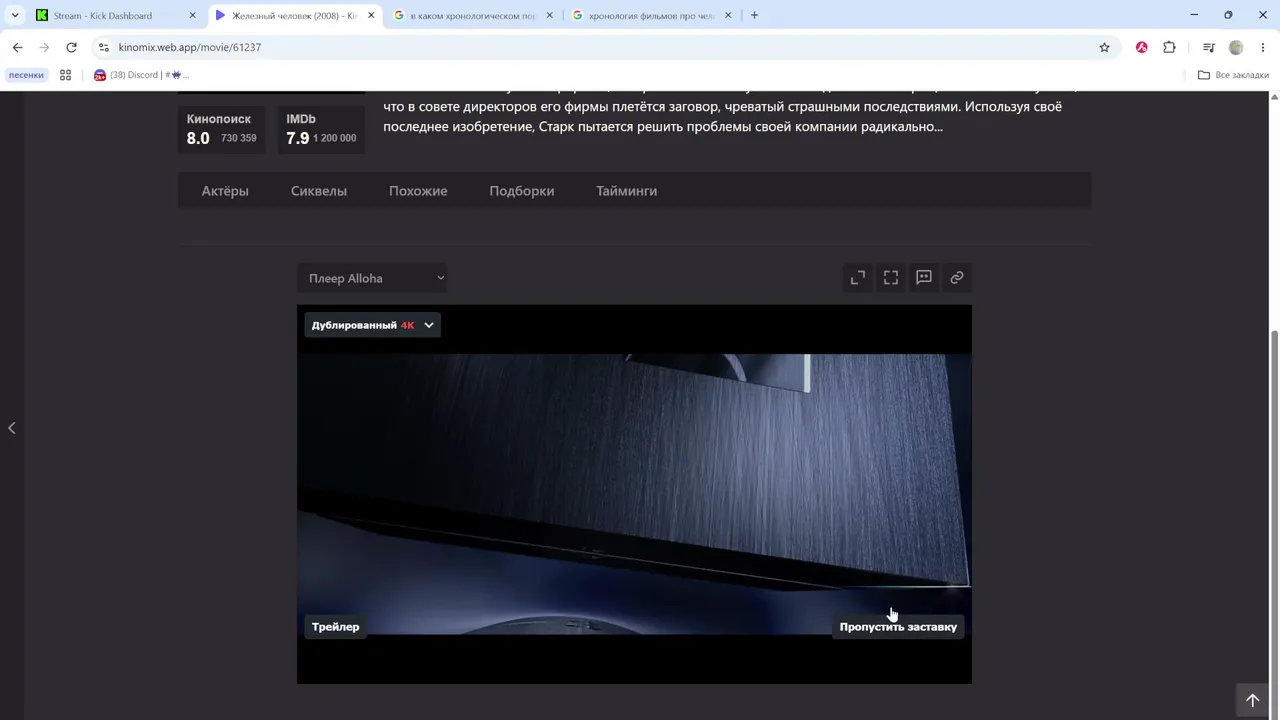The image size is (1280, 720).
Task: Copy the movie link via chain icon
Action: pyautogui.click(x=957, y=278)
